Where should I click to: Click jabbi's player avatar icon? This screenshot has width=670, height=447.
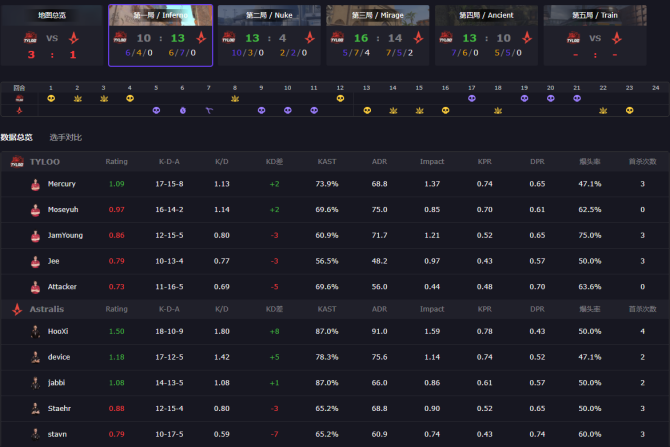[35, 382]
